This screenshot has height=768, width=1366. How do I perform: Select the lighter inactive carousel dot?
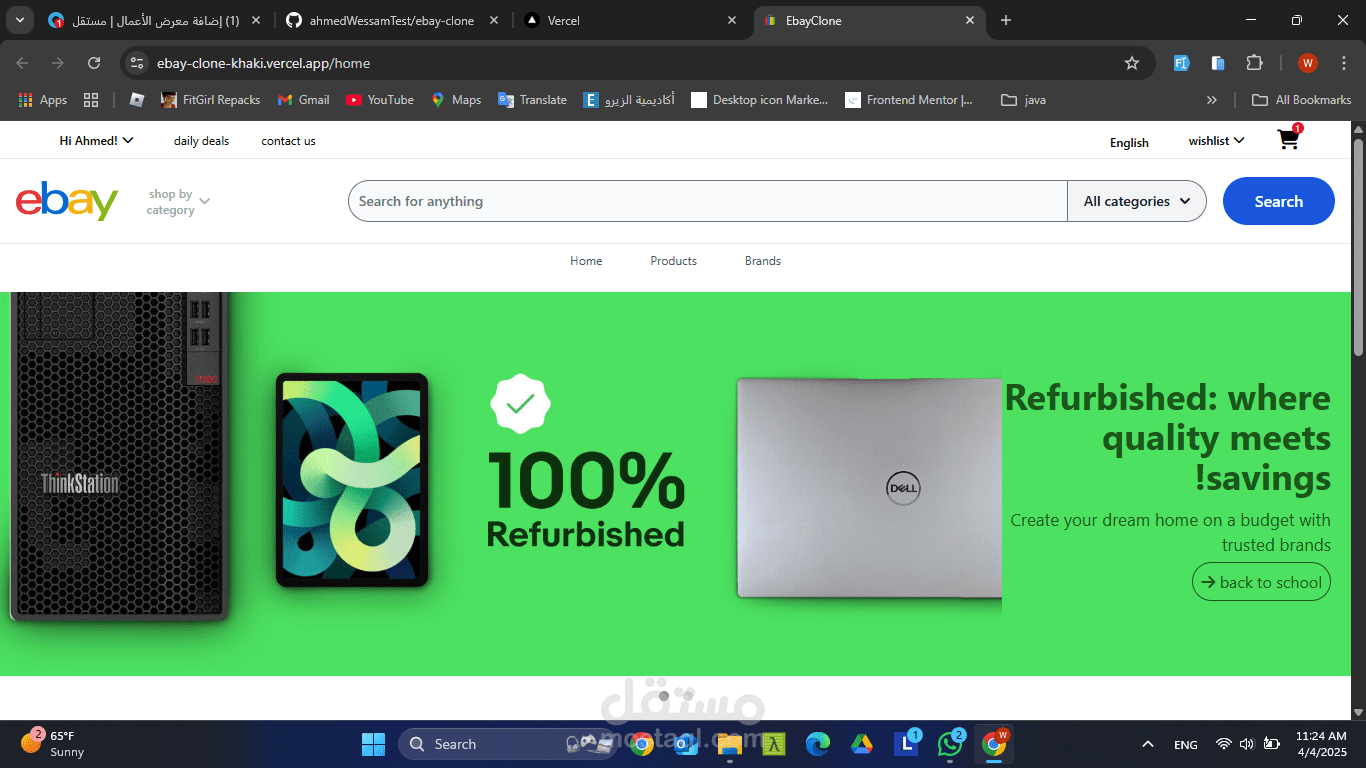point(688,695)
